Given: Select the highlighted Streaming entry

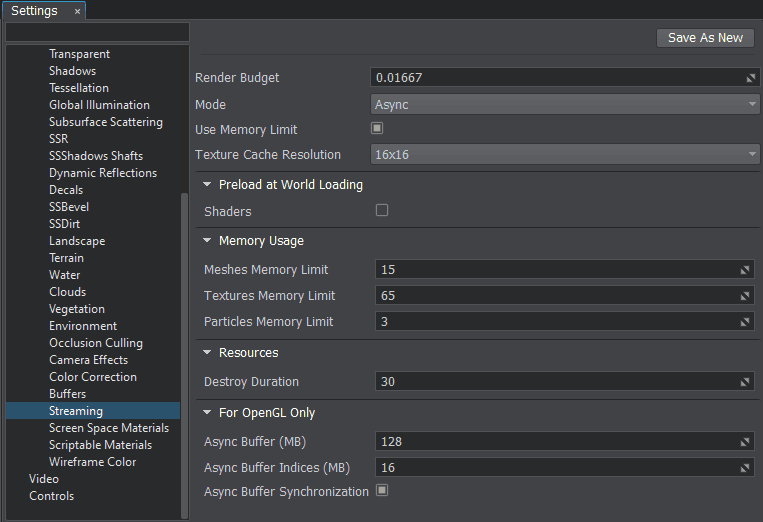Looking at the screenshot, I should 93,411.
